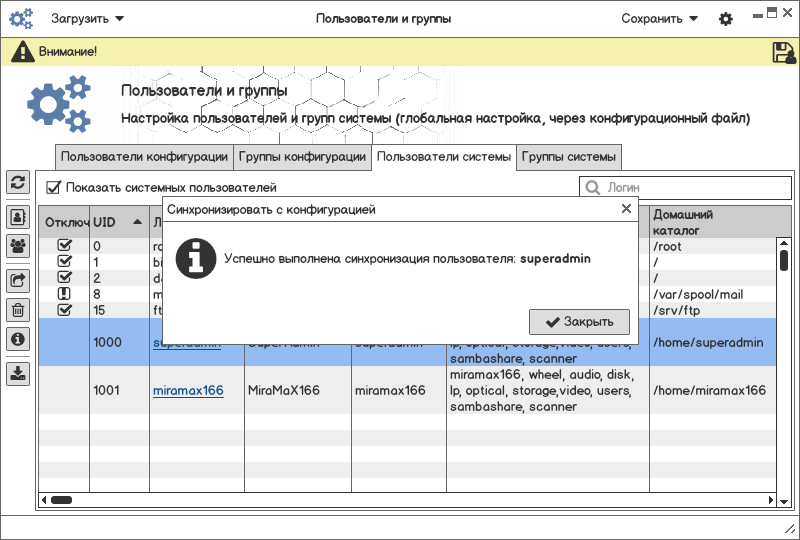Click the info circle sidebar icon
Image resolution: width=800 pixels, height=540 pixels.
click(x=18, y=339)
